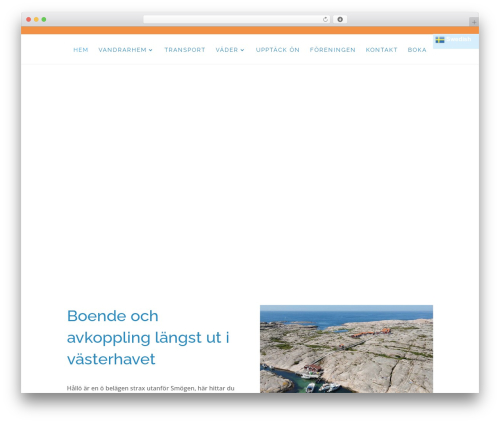Click the green fullscreen window button

tap(44, 19)
